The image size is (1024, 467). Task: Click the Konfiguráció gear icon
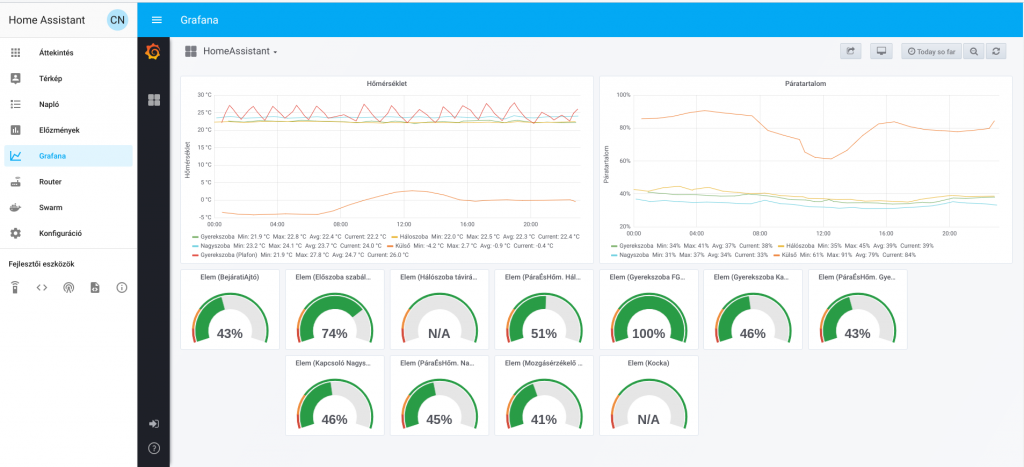(16, 233)
